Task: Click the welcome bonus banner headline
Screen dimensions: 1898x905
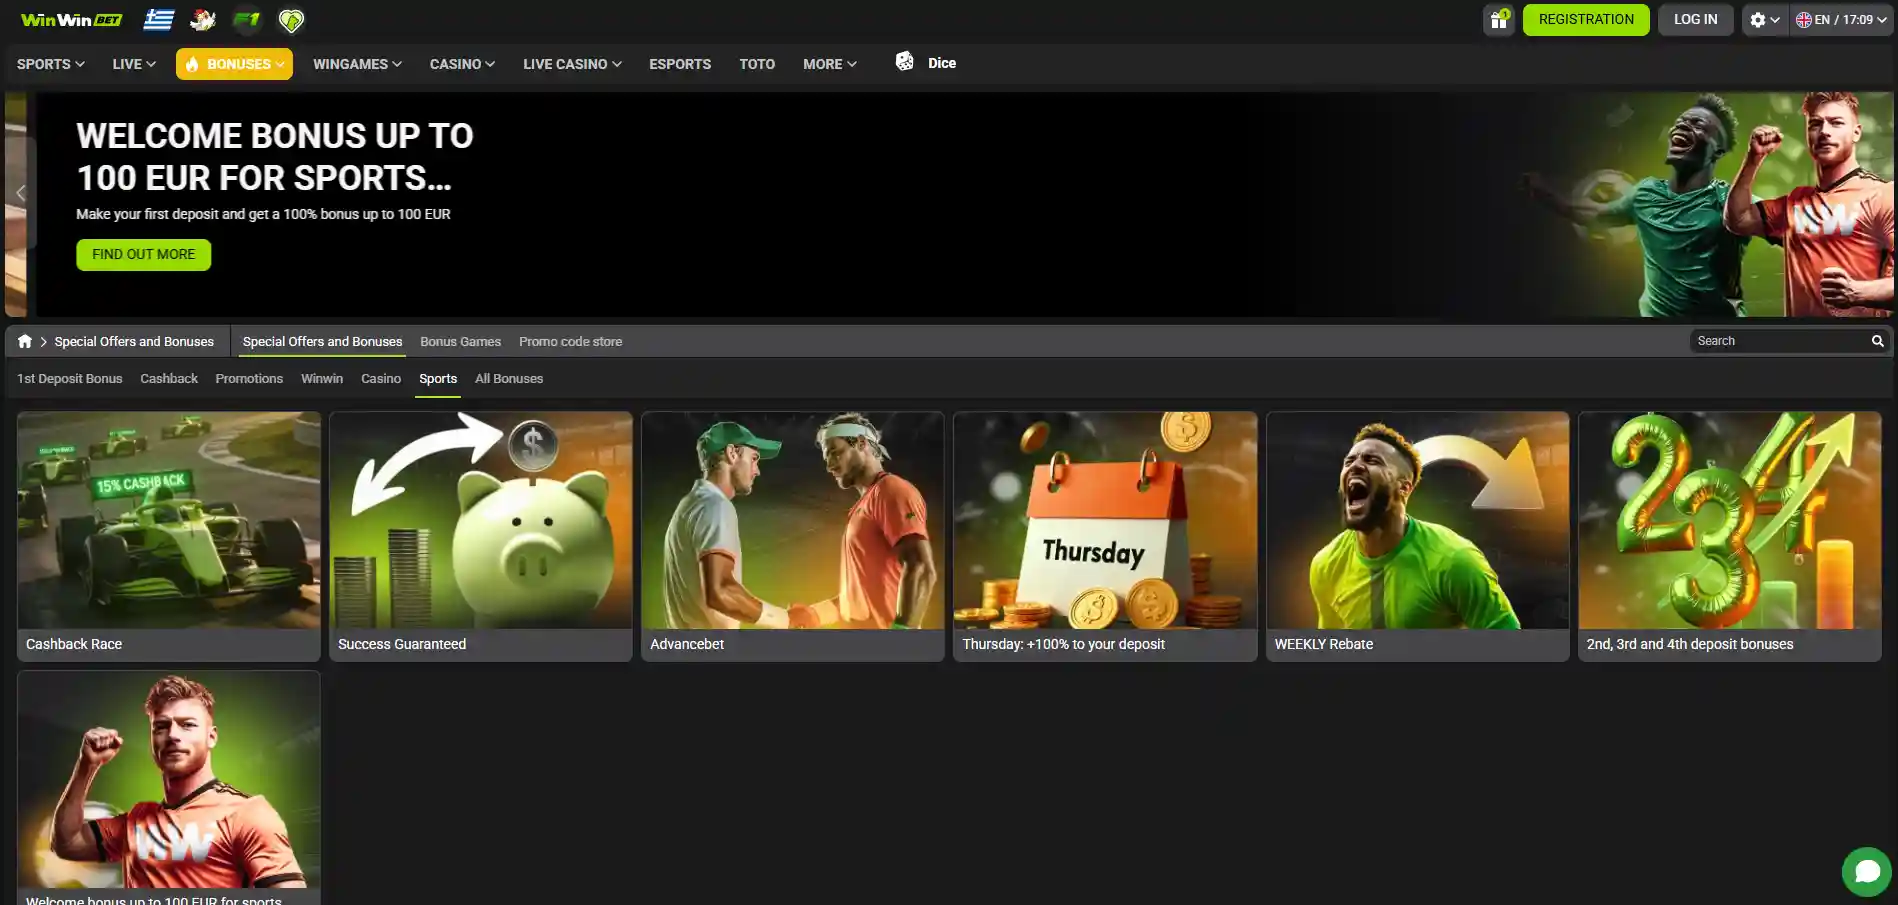Action: [x=275, y=157]
